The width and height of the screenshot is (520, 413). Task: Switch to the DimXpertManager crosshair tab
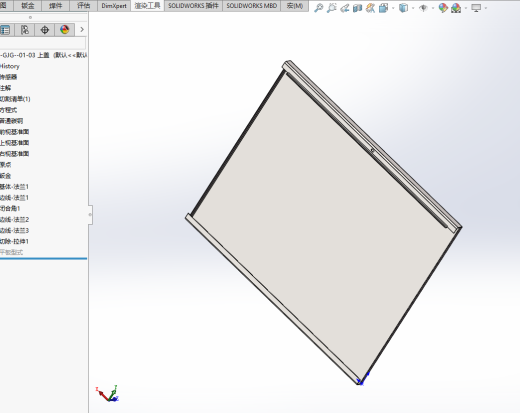(x=45, y=30)
